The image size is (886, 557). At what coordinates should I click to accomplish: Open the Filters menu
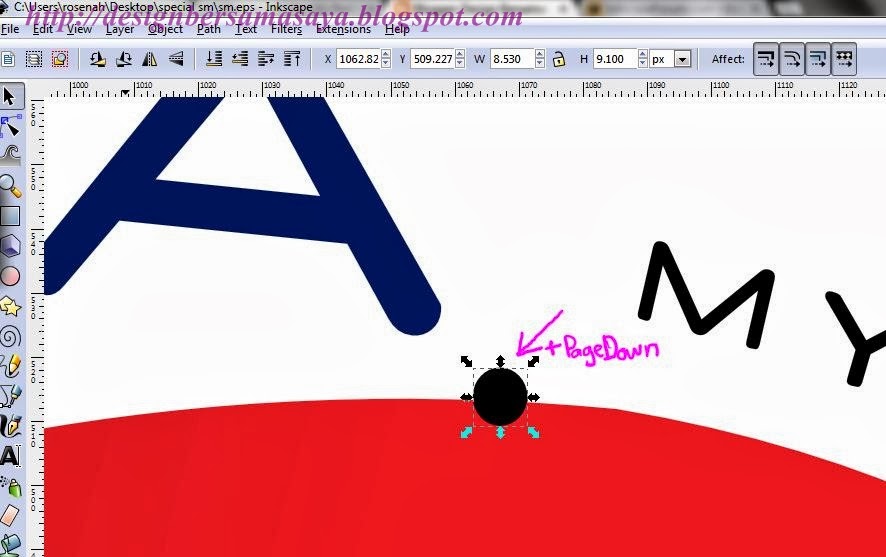(x=286, y=29)
